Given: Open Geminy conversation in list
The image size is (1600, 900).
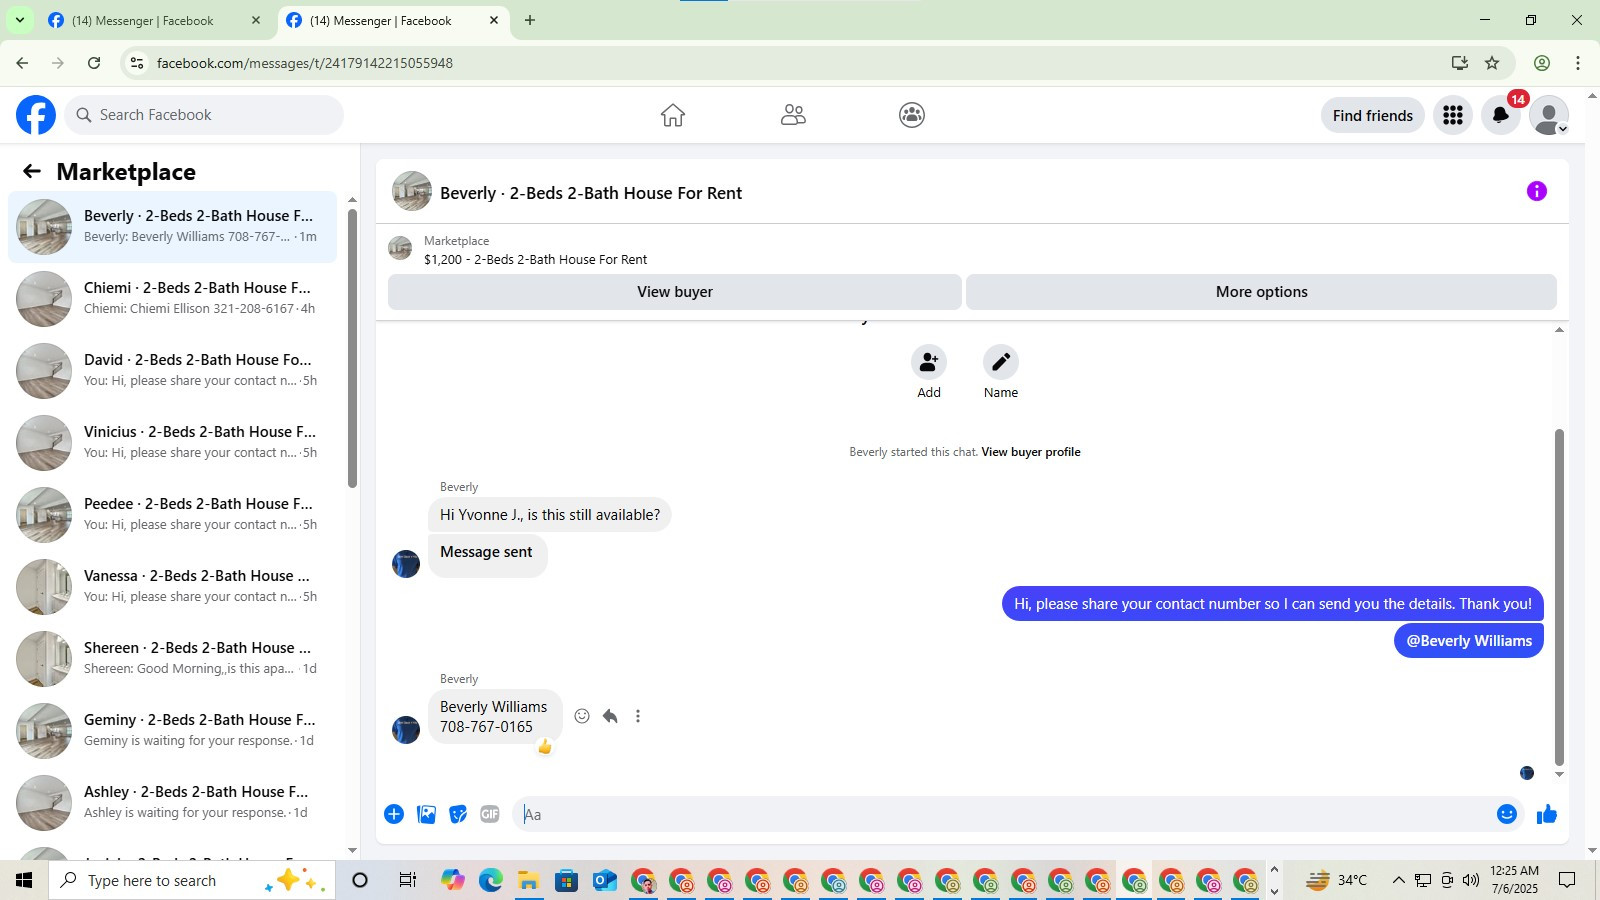Looking at the screenshot, I should (172, 731).
